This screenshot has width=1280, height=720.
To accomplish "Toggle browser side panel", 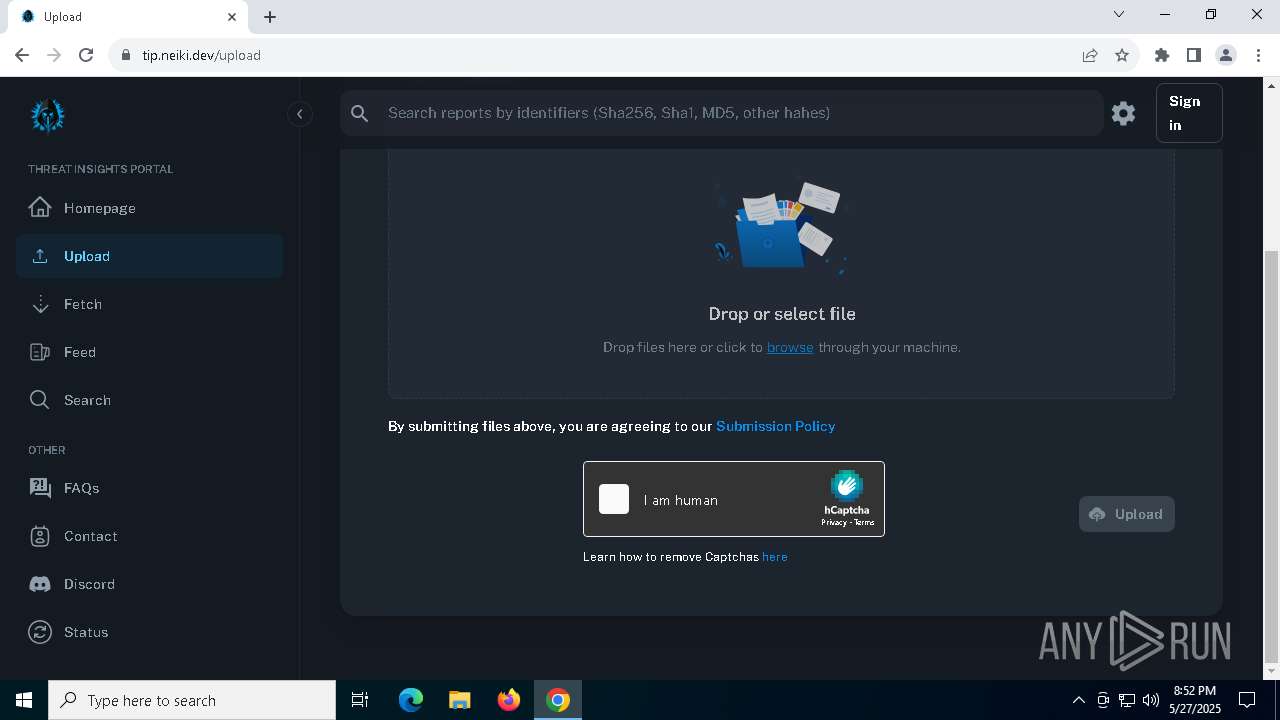I will click(1194, 55).
